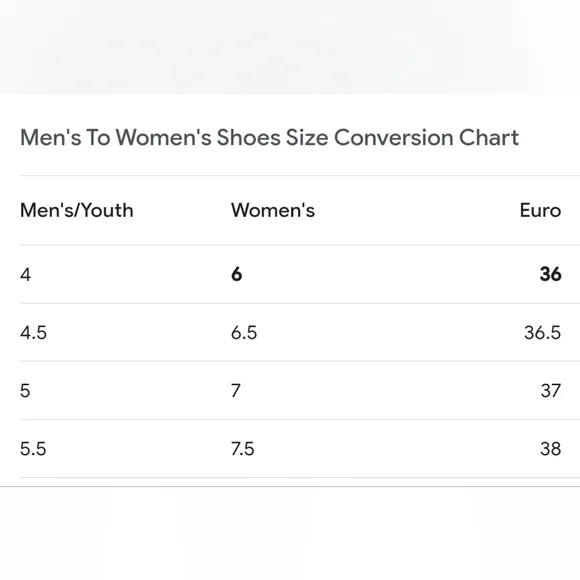Click bold Women's size 6 cell
580x580 pixels.
[x=237, y=274]
